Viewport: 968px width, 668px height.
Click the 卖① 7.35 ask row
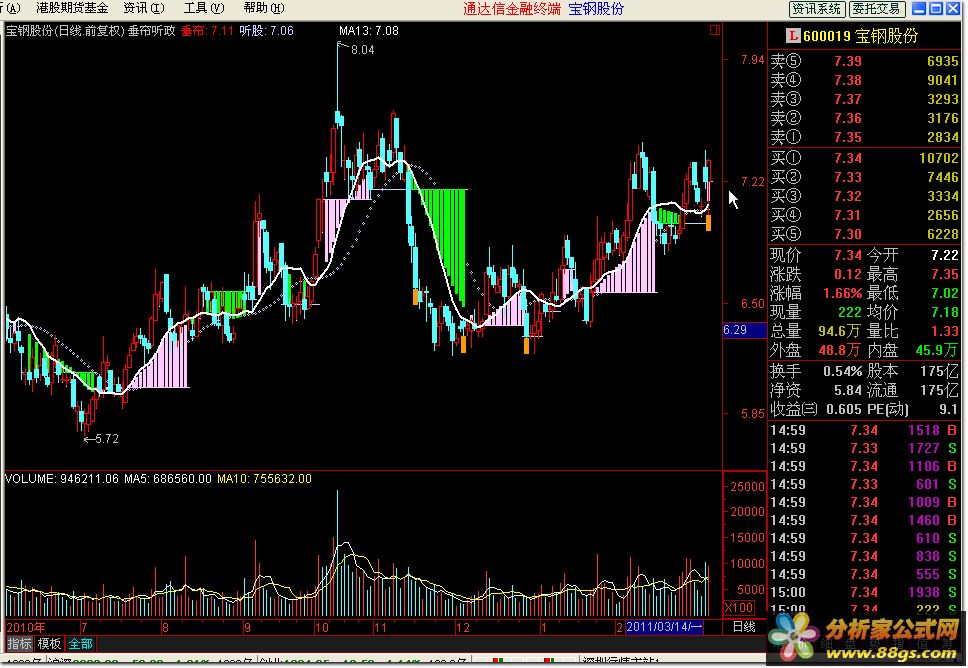[x=864, y=137]
